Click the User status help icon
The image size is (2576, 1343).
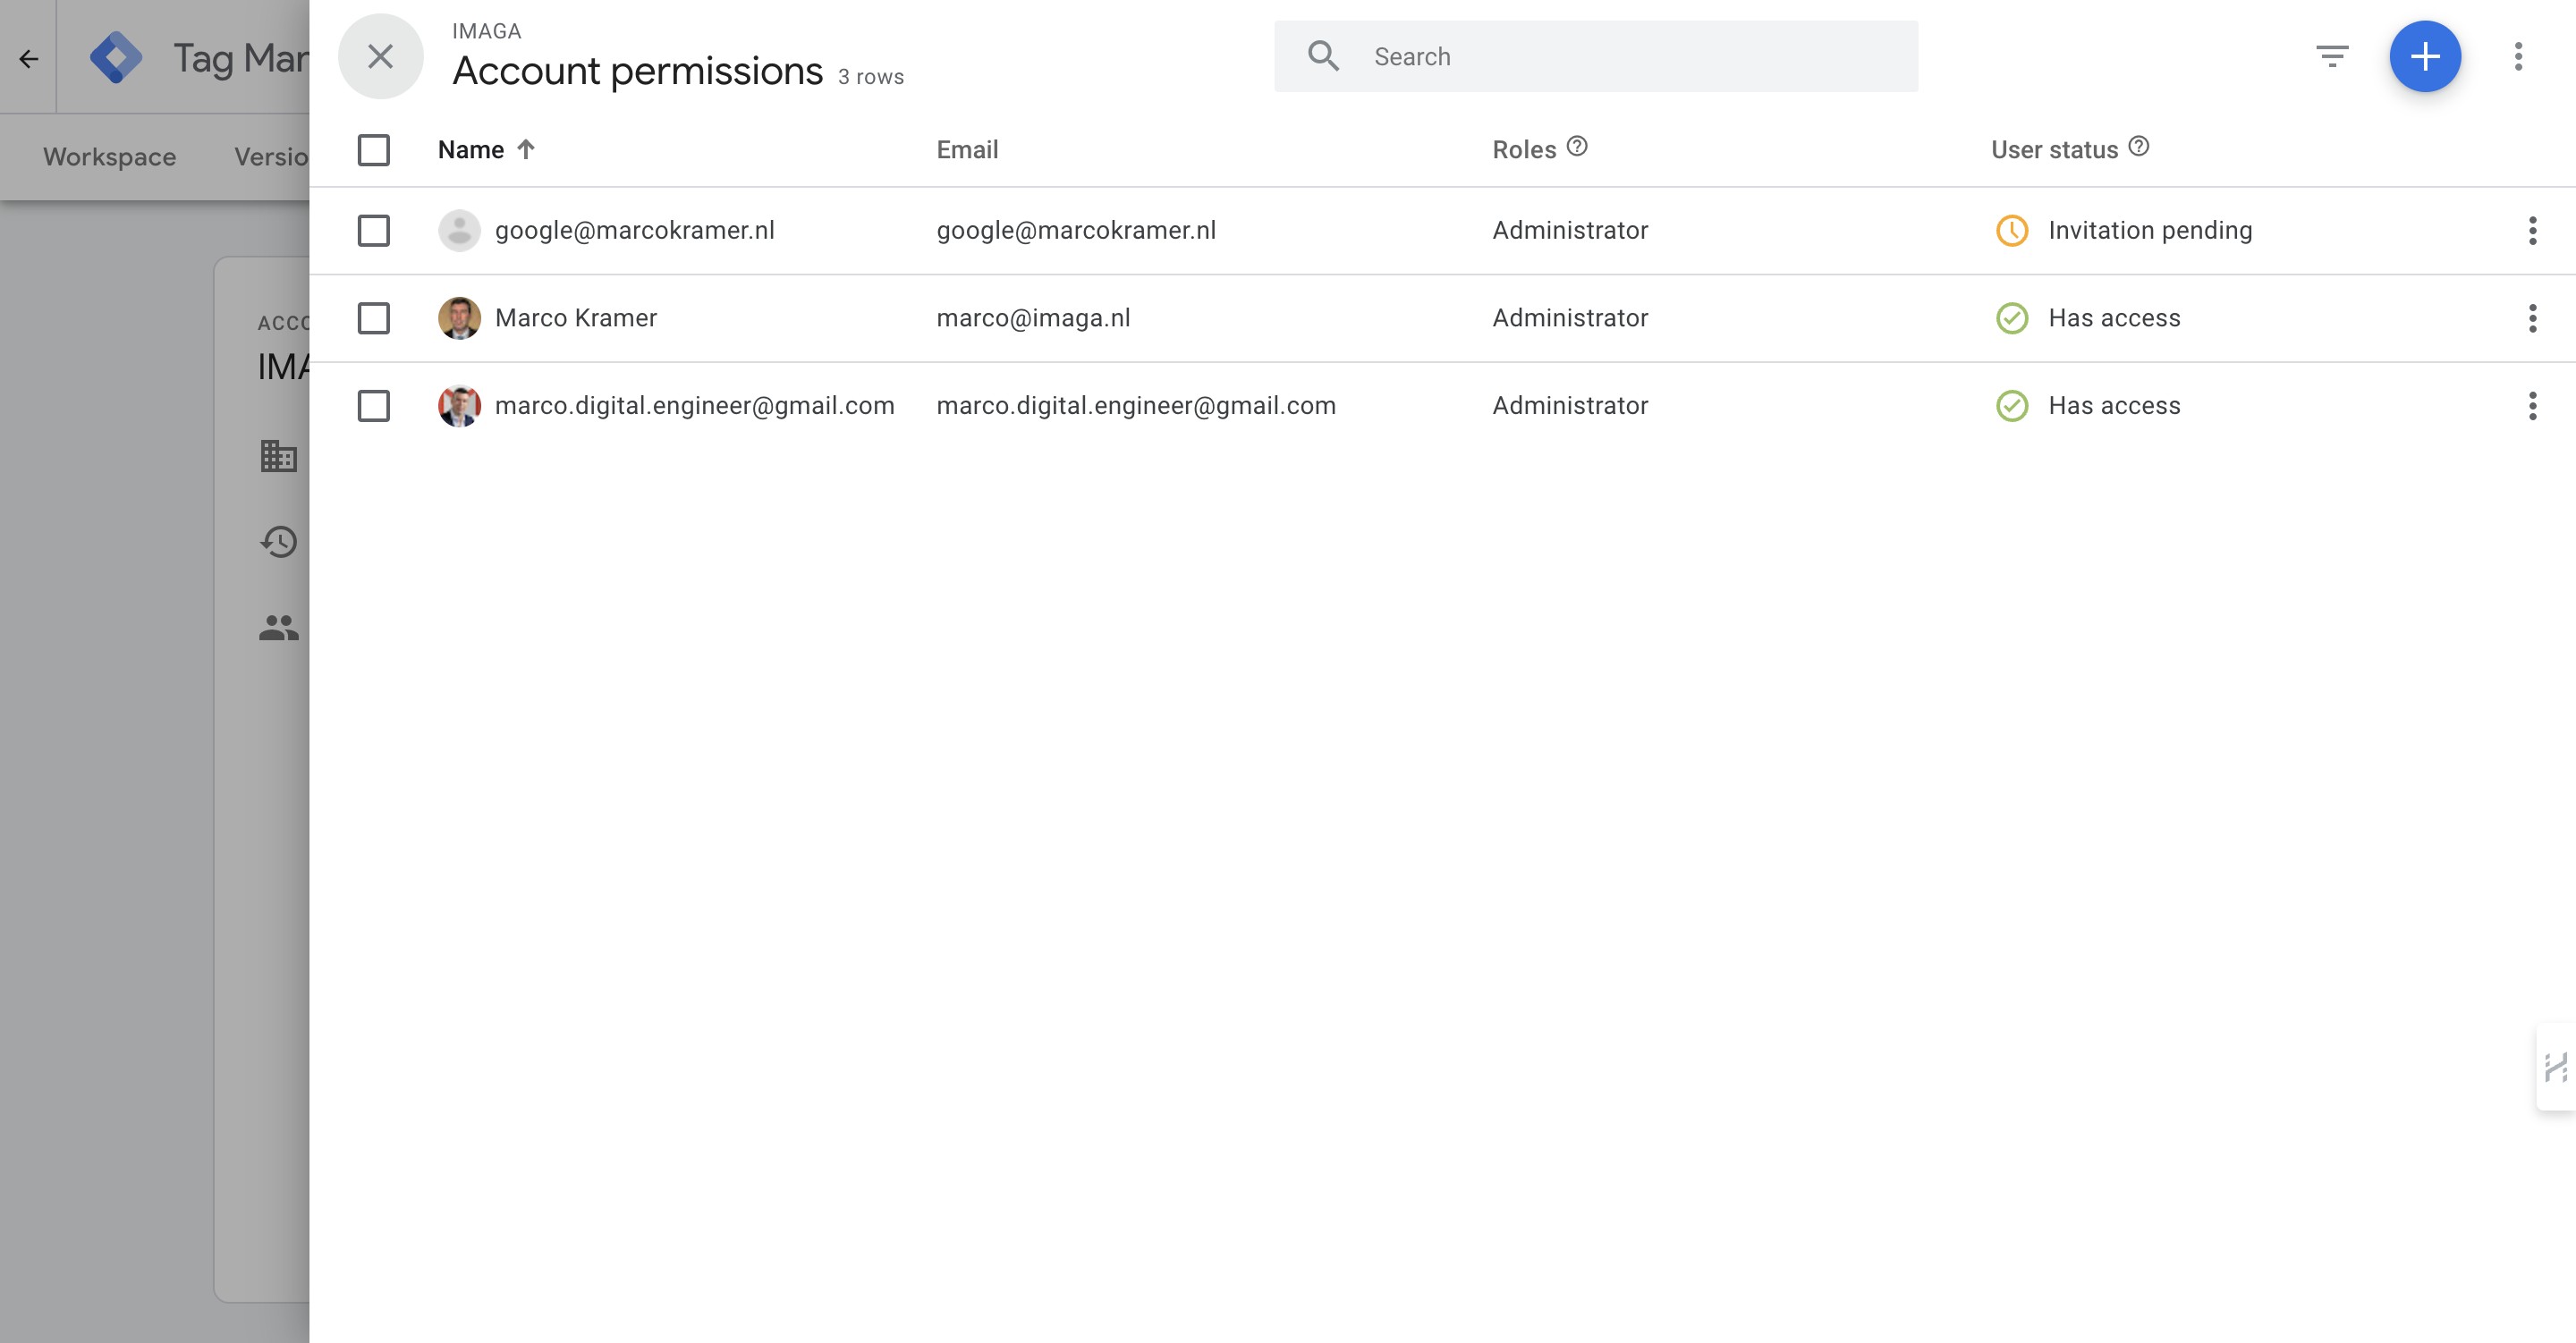coord(2139,147)
